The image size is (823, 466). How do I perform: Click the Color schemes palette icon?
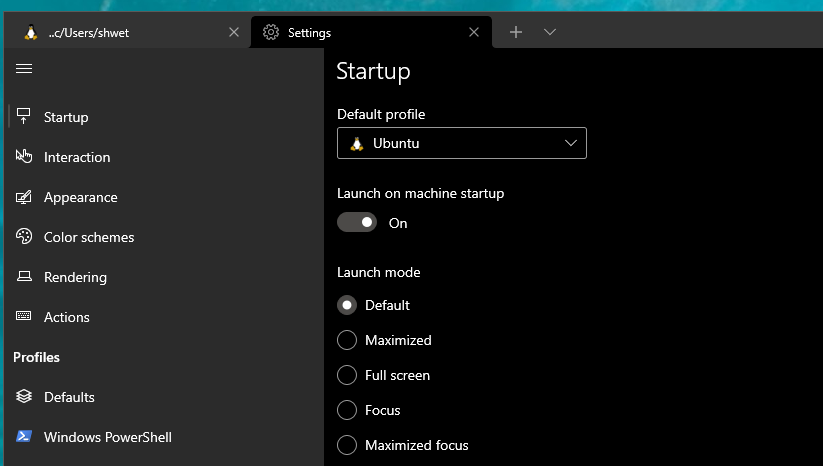tap(24, 237)
